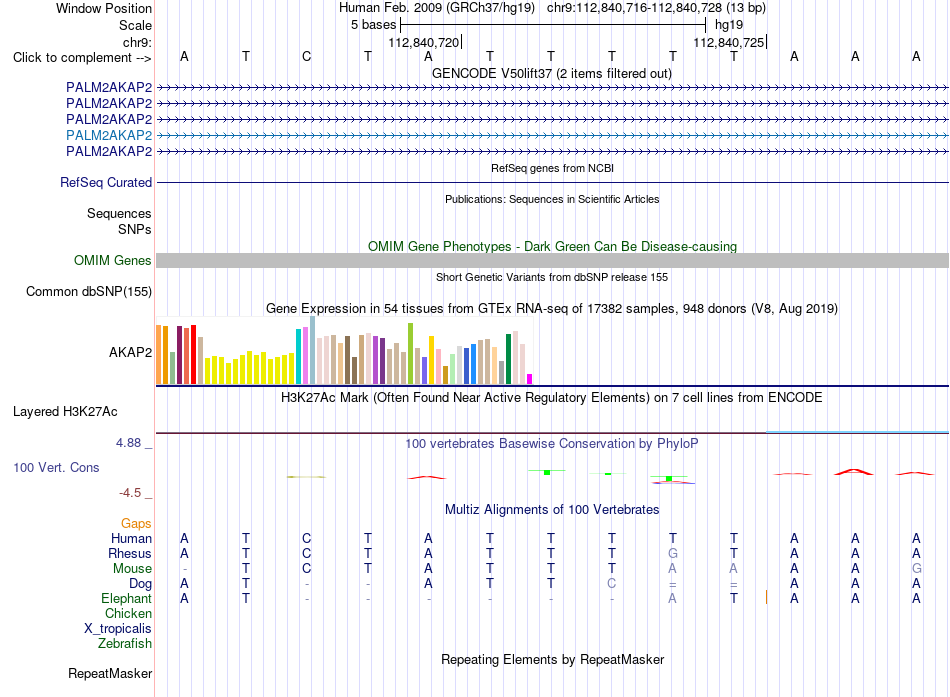The height and width of the screenshot is (697, 950).
Task: Click the 100 Vert. Cons label
Action: click(56, 467)
